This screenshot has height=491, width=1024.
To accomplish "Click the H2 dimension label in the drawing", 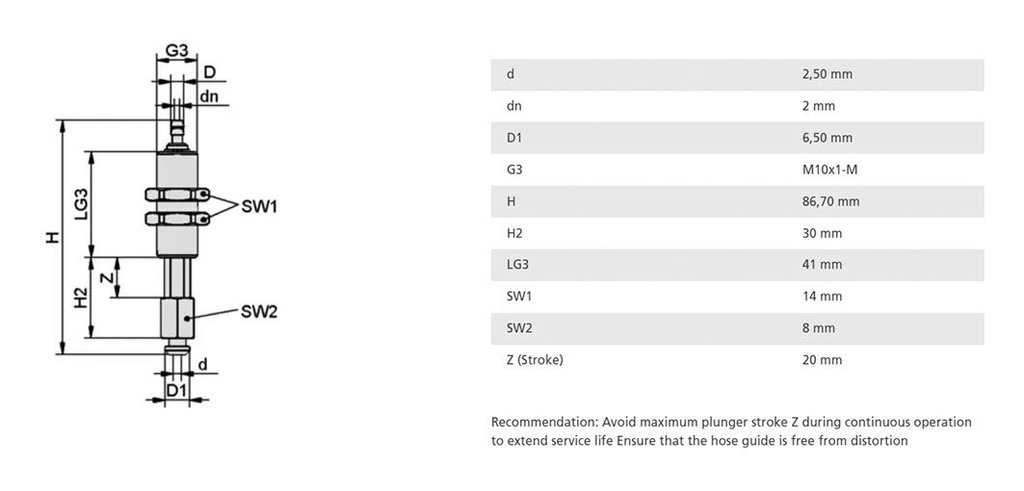I will click(82, 297).
